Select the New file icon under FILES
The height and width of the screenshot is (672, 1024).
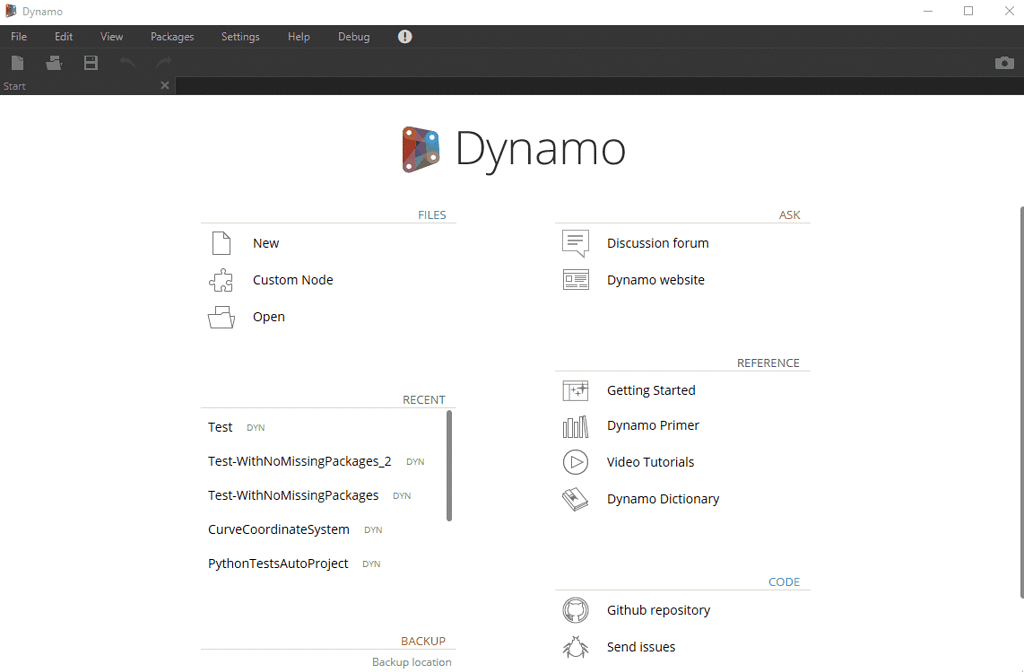(x=220, y=242)
